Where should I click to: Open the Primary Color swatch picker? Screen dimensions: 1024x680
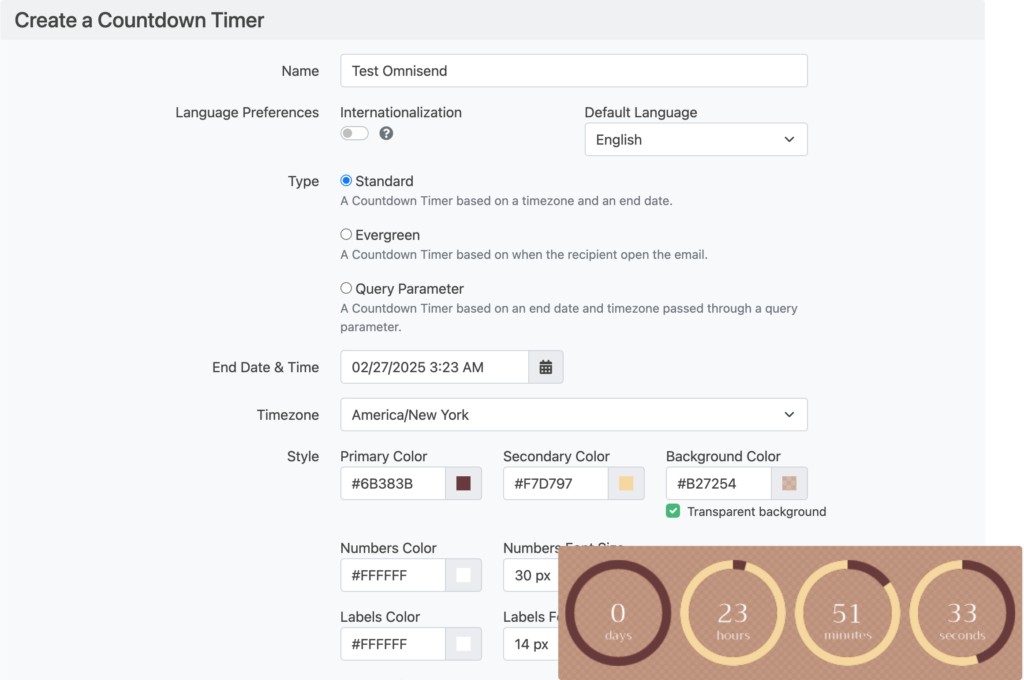click(463, 483)
